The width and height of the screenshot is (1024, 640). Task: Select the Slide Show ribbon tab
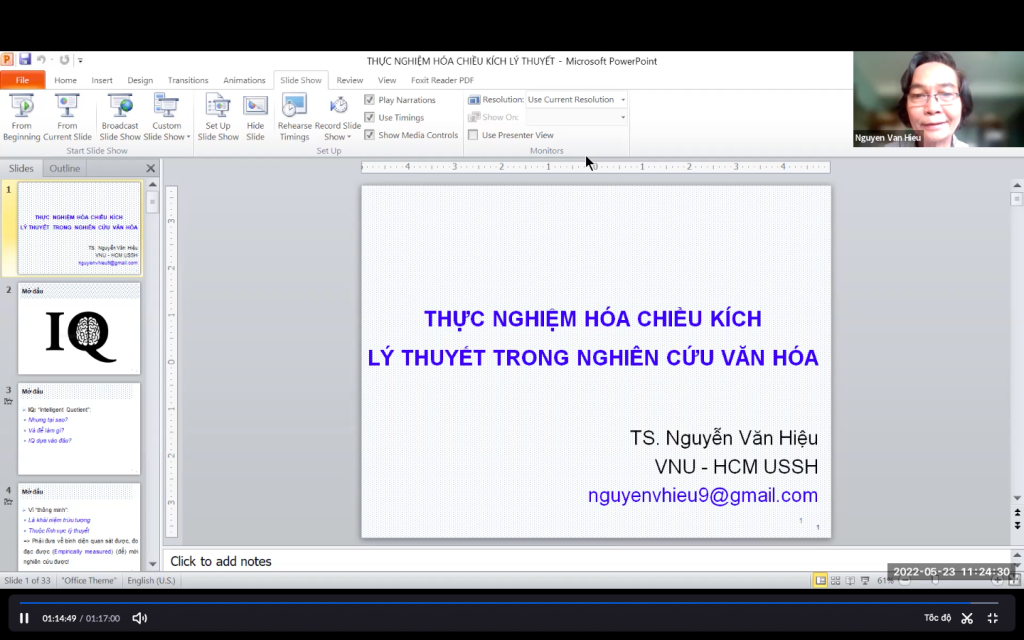301,80
